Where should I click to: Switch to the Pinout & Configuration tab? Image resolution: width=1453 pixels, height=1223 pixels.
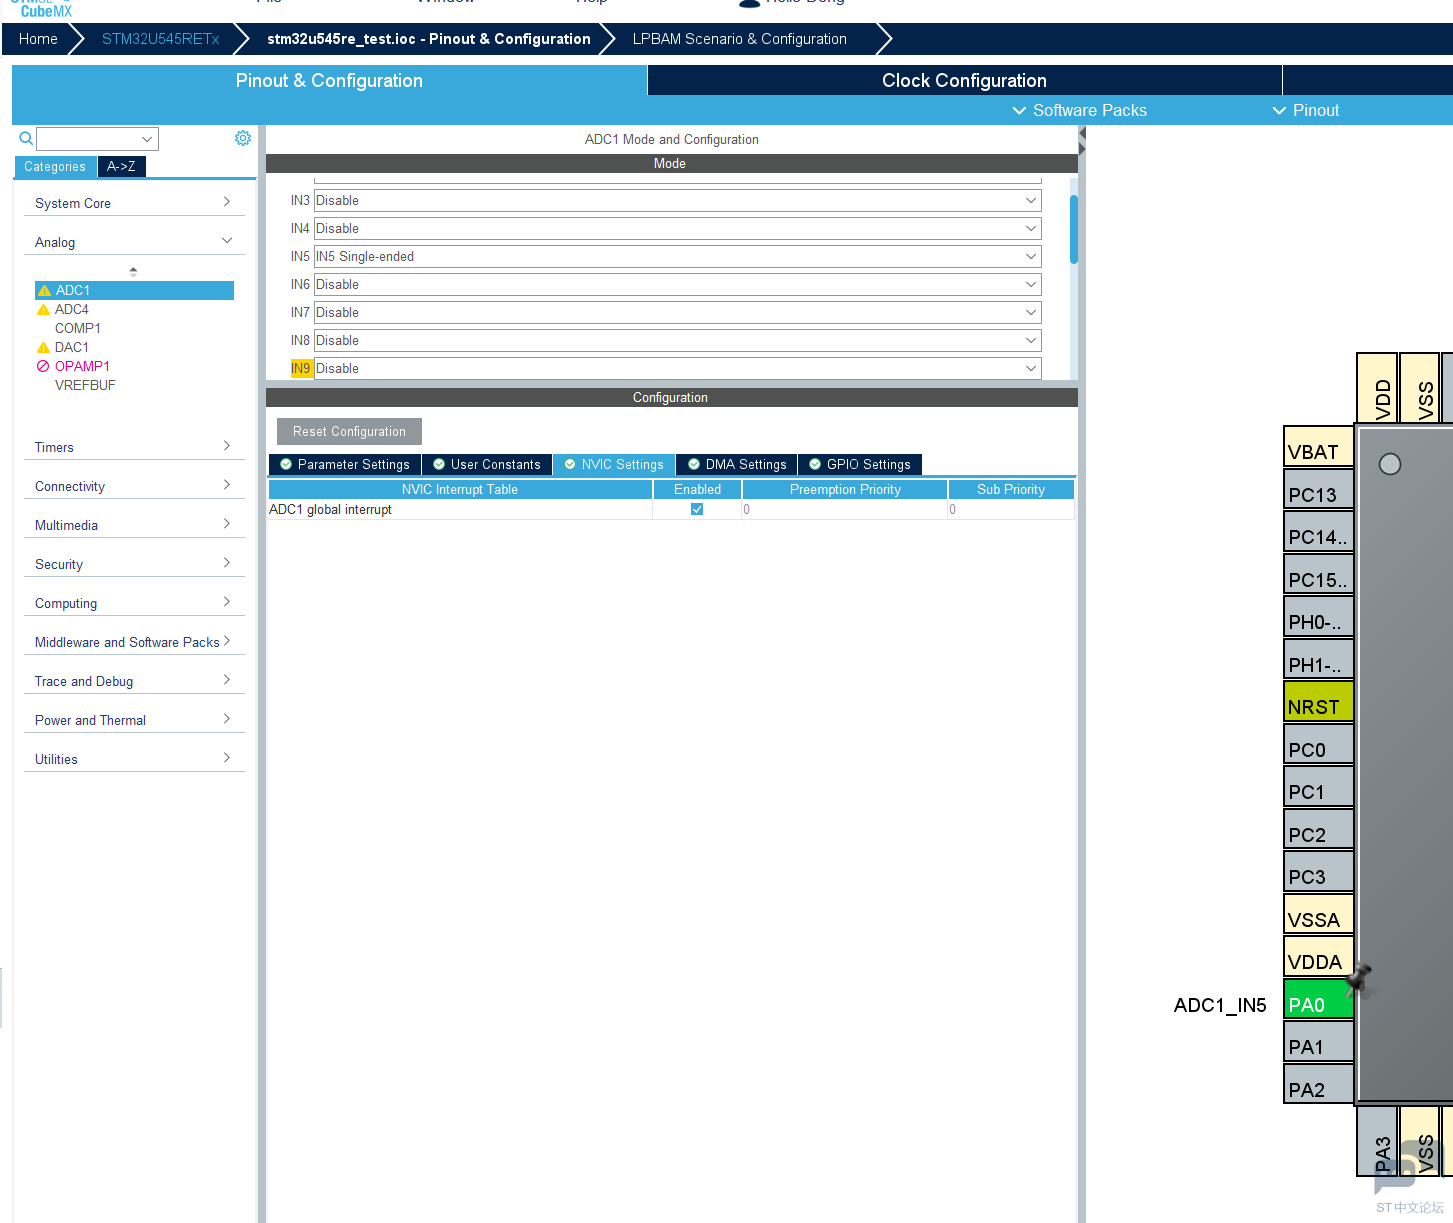coord(329,81)
